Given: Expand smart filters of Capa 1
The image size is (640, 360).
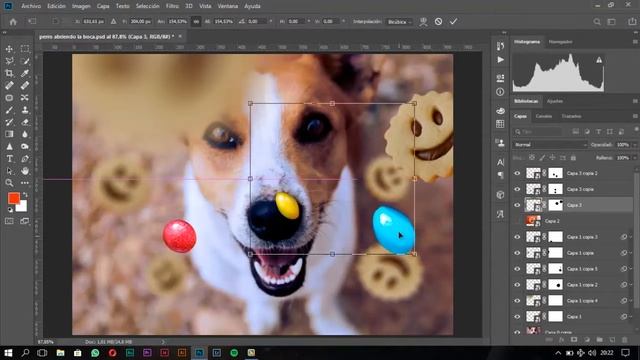Looking at the screenshot, I should click(x=631, y=317).
